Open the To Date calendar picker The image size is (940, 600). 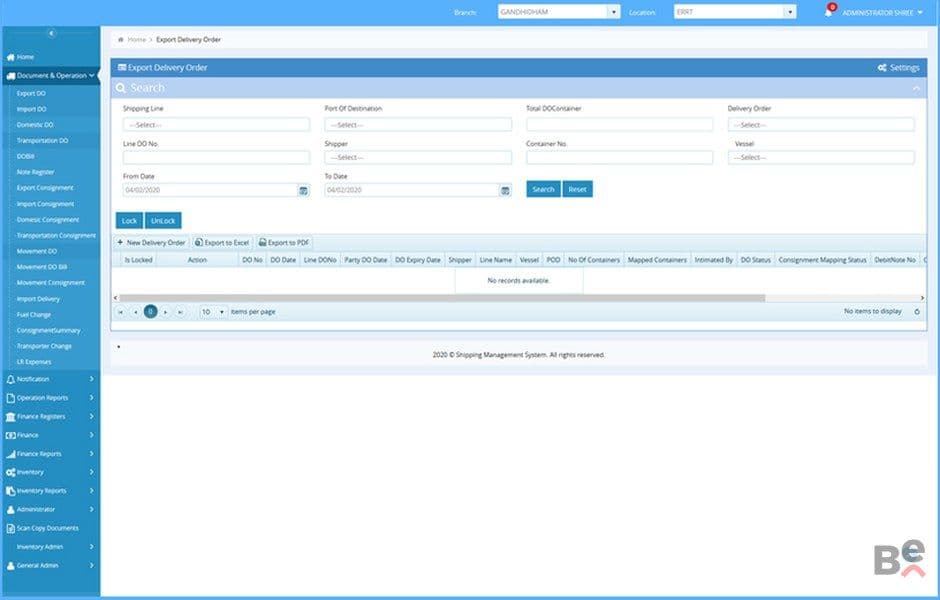coord(505,191)
